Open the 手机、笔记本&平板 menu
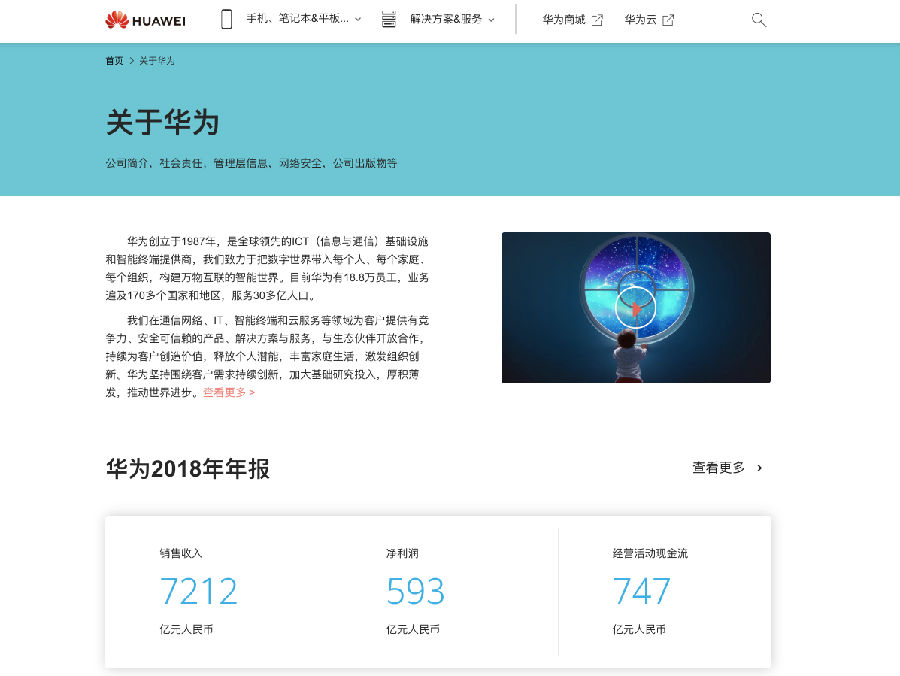The height and width of the screenshot is (676, 900). [x=297, y=19]
